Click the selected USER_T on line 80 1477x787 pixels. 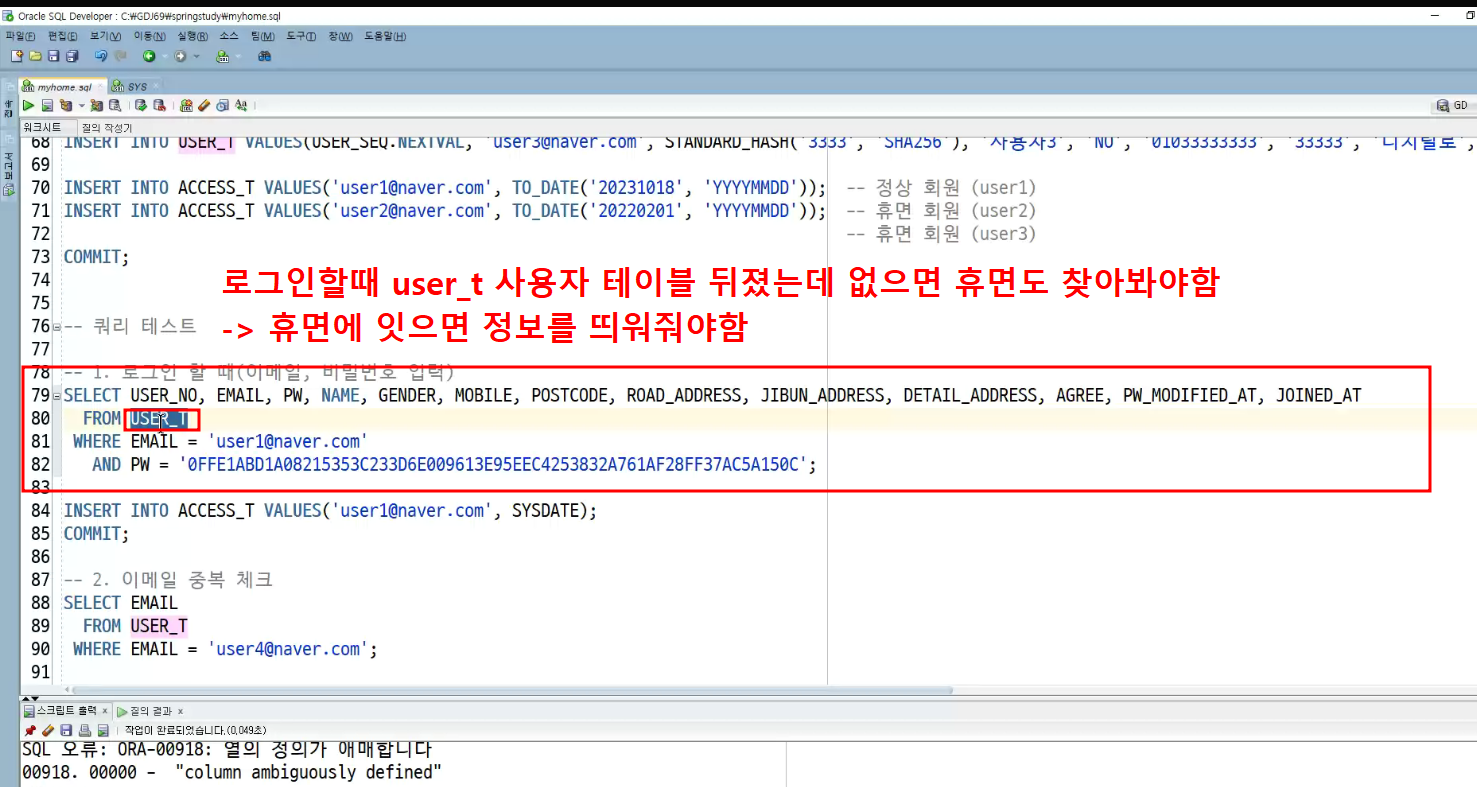159,419
